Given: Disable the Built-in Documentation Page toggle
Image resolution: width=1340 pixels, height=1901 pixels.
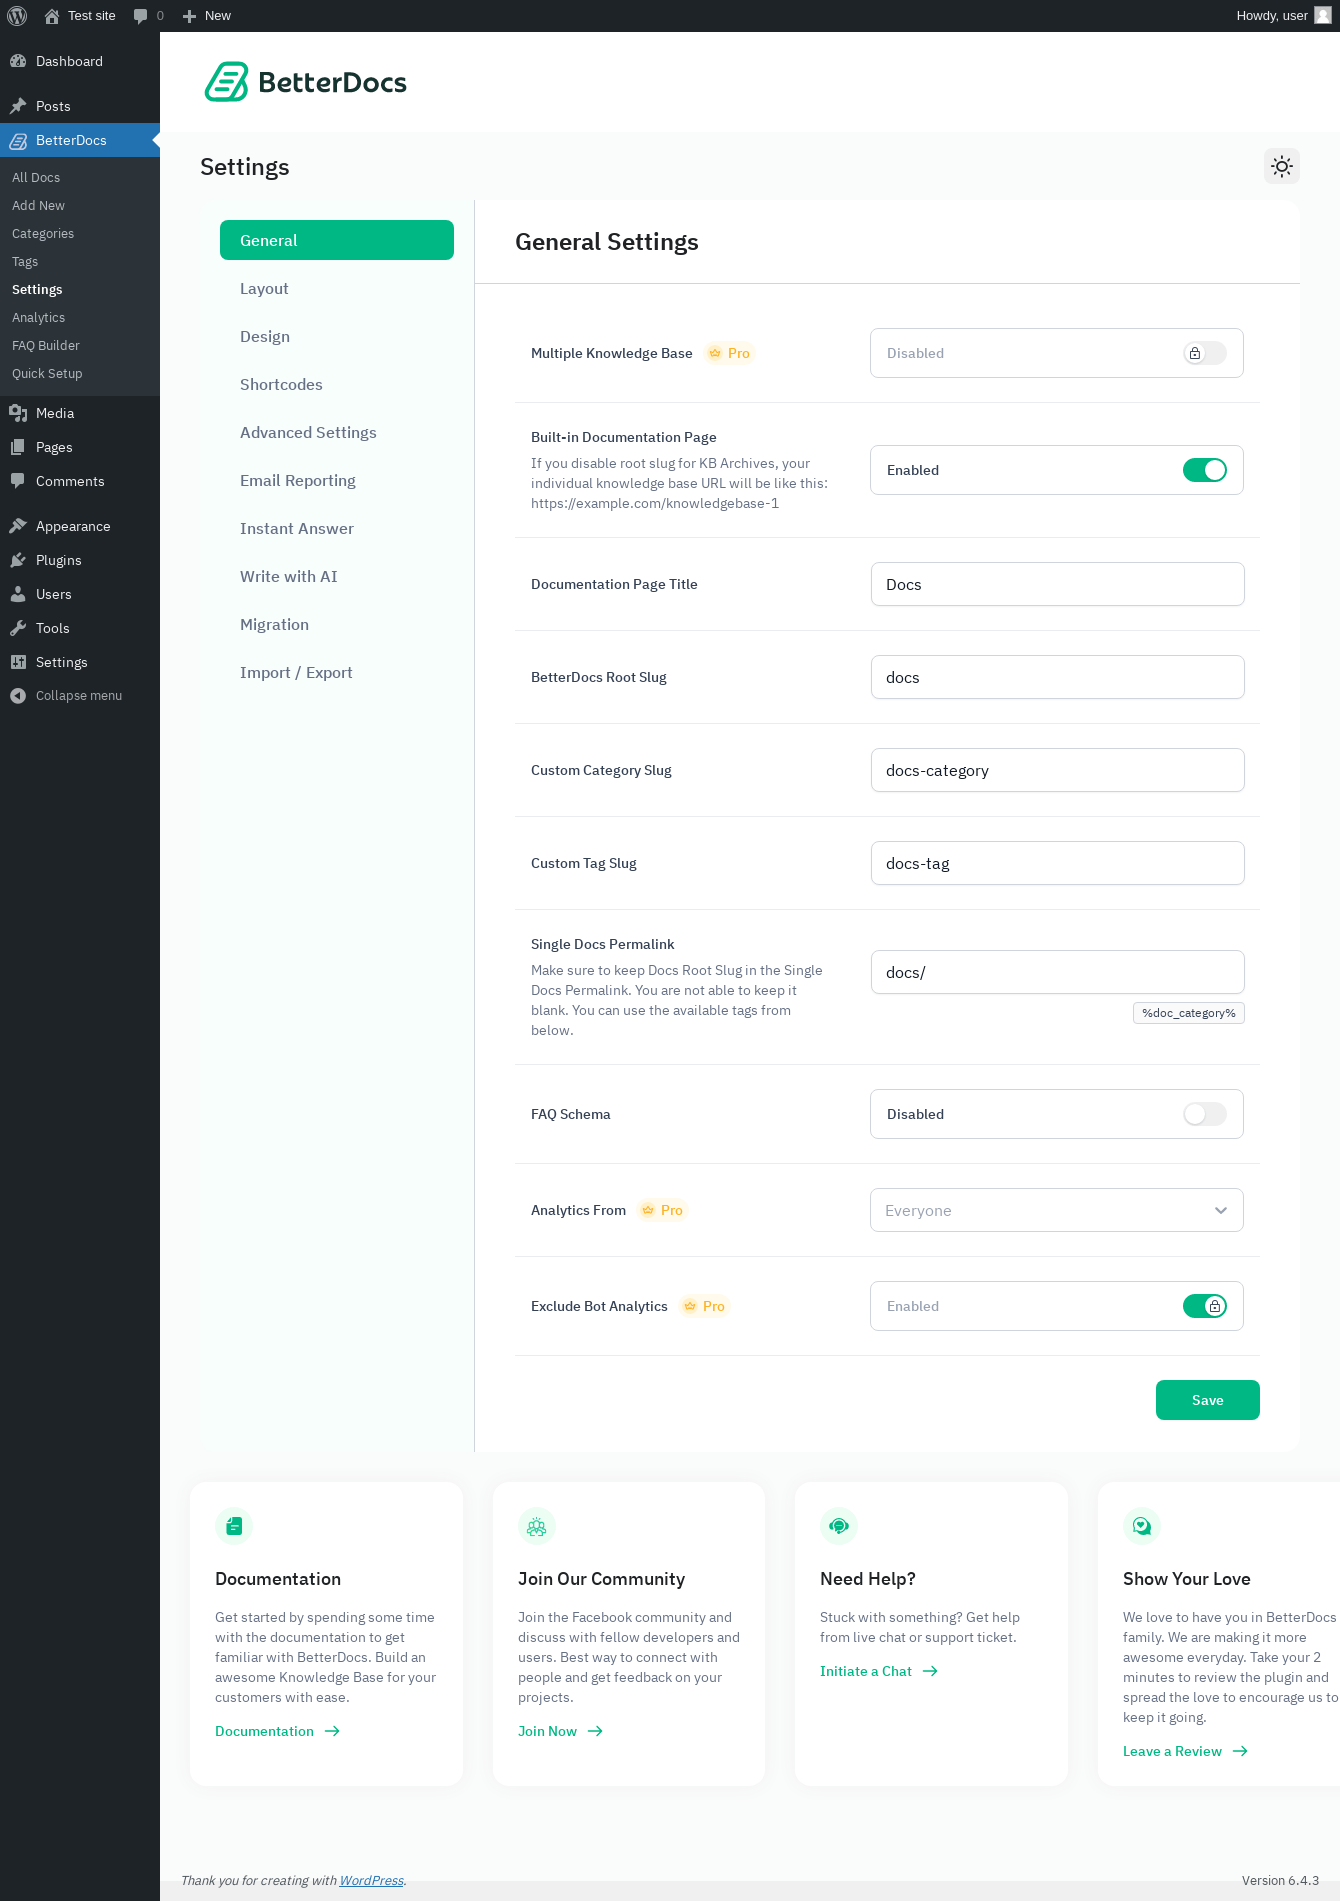Looking at the screenshot, I should pyautogui.click(x=1204, y=470).
